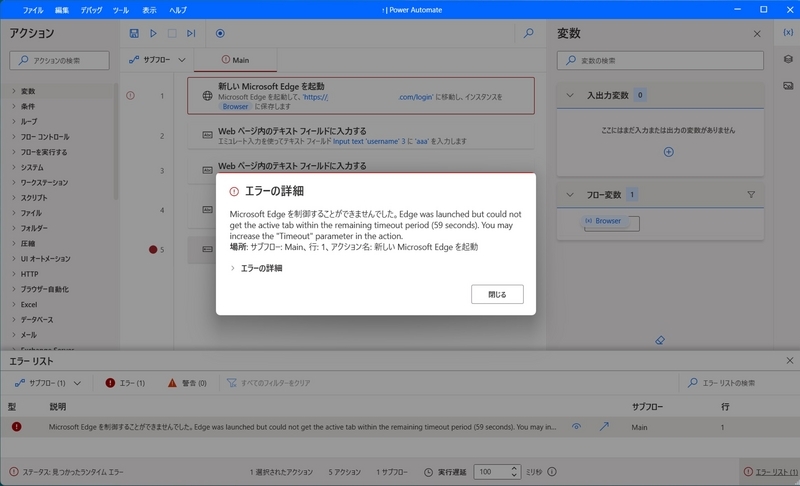Viewport: 800px width, 486px height.
Task: Open 編集 menu
Action: coord(62,10)
